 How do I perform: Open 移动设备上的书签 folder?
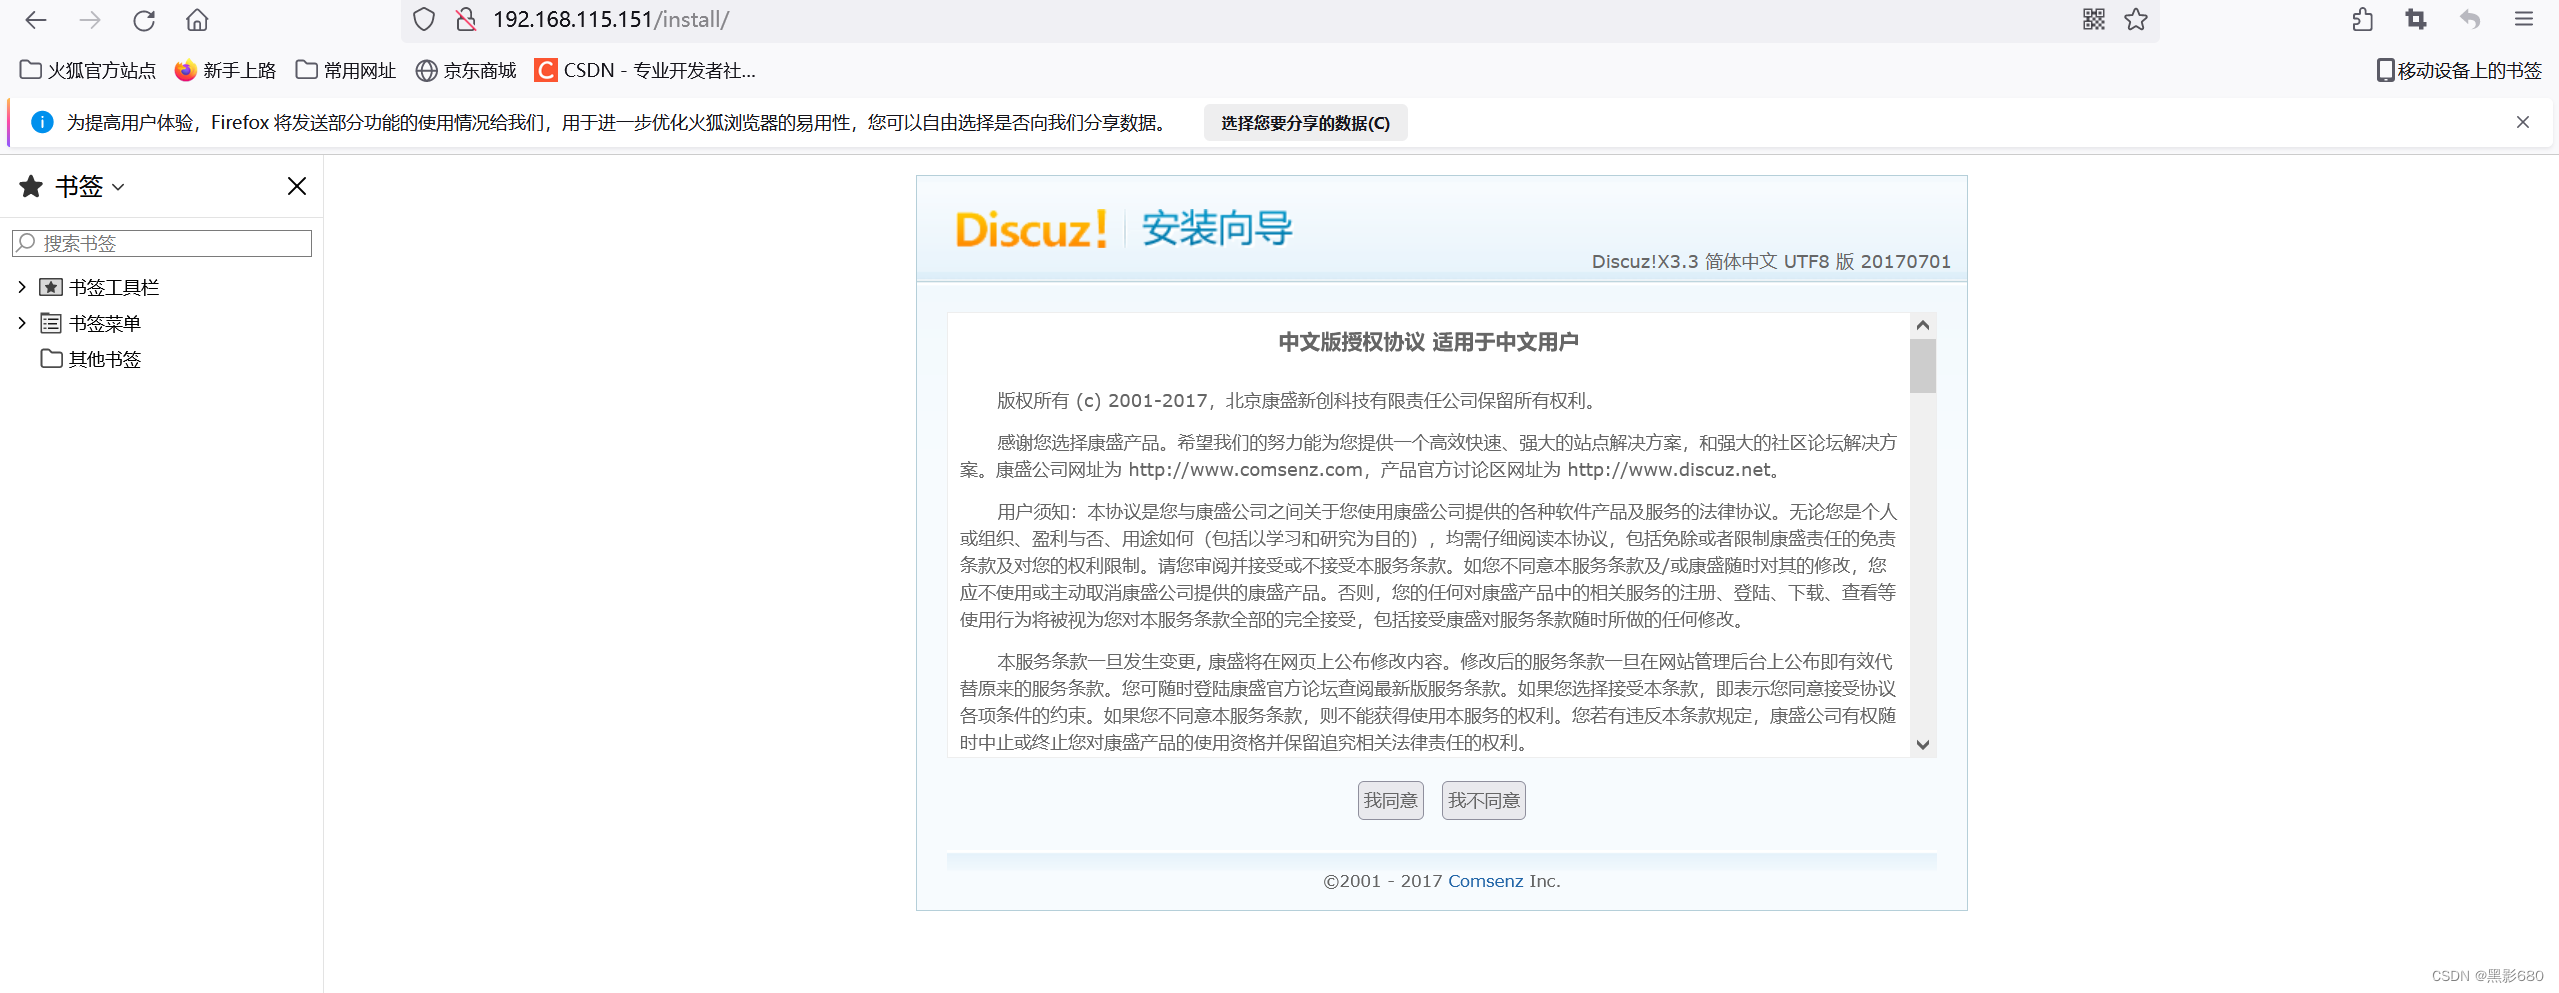coord(2459,70)
